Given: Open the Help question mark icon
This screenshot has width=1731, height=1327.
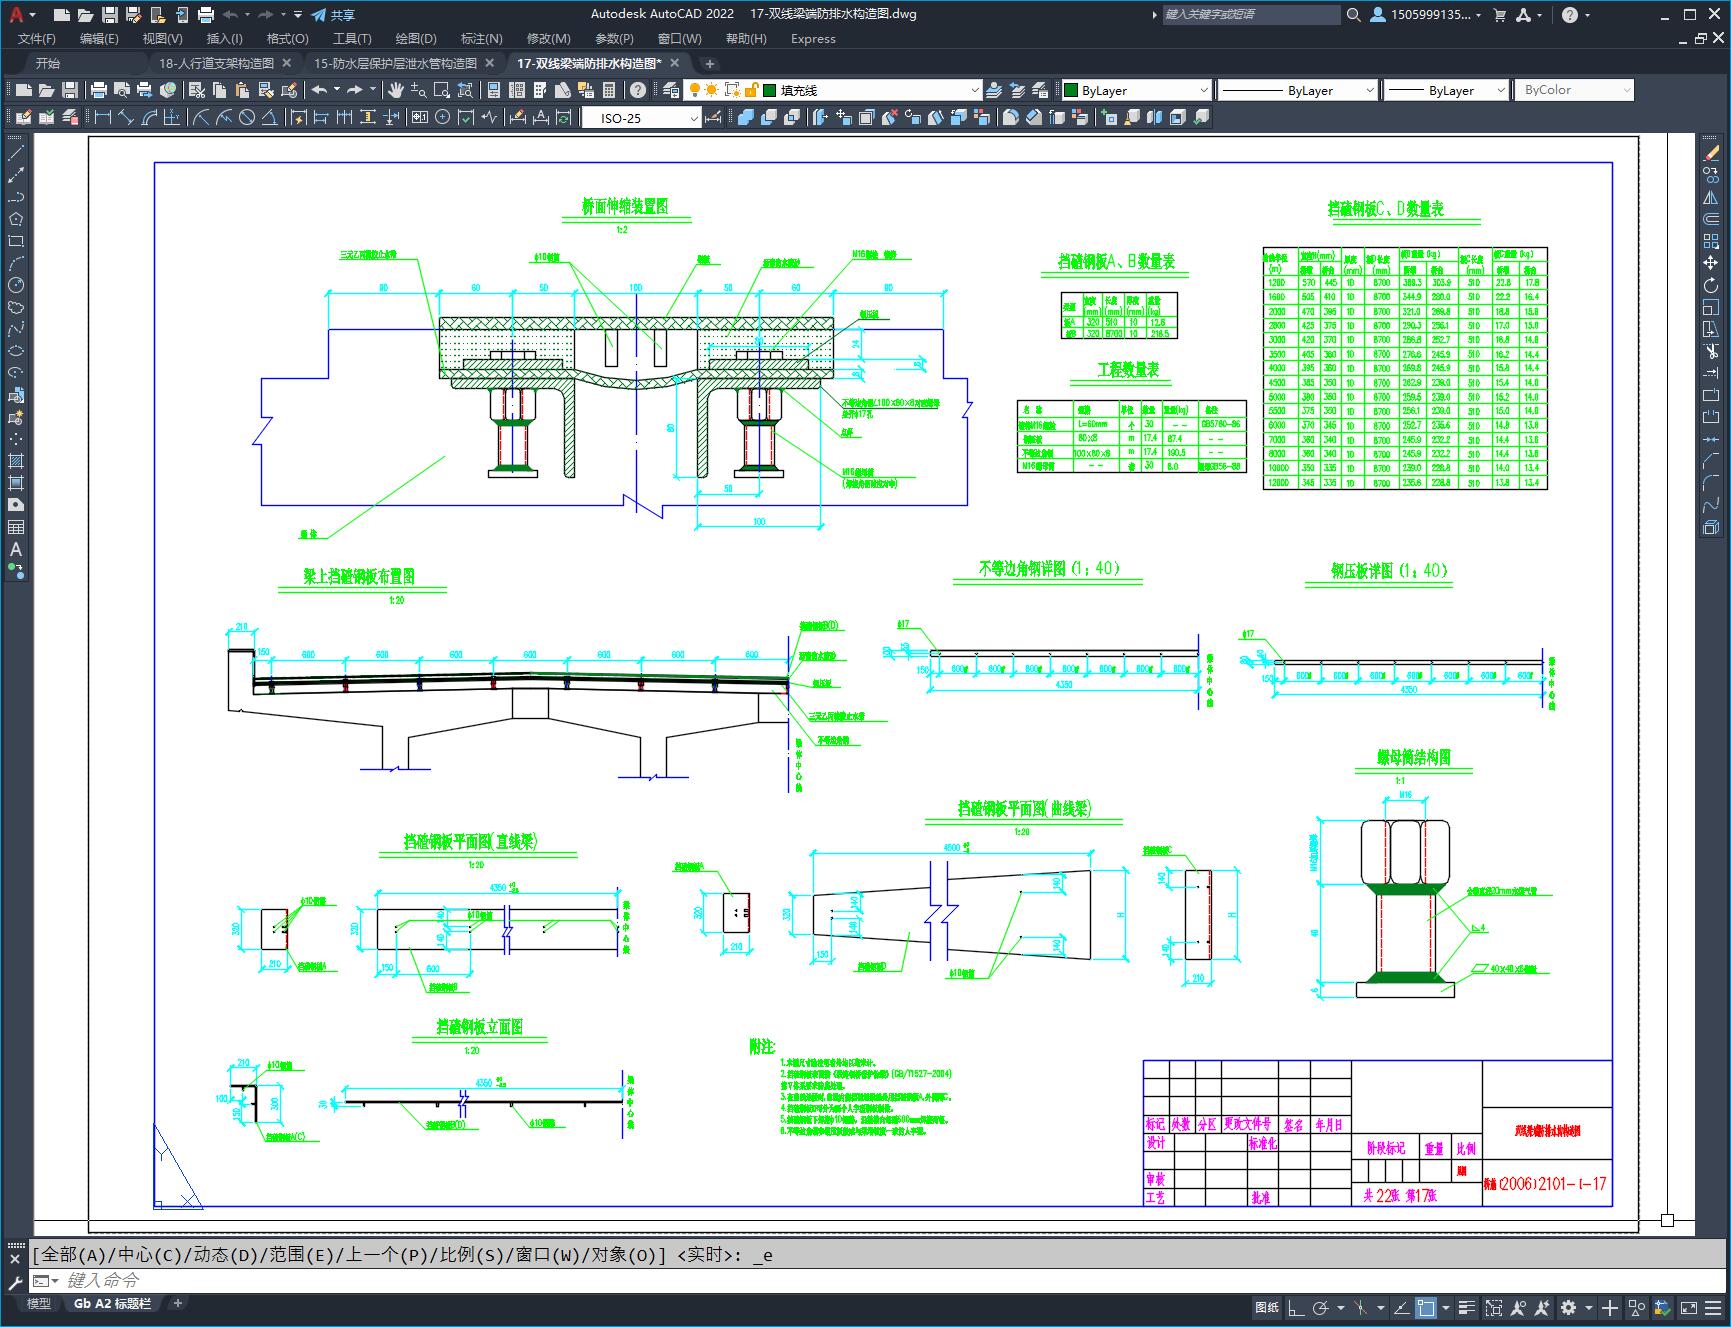Looking at the screenshot, I should (638, 90).
